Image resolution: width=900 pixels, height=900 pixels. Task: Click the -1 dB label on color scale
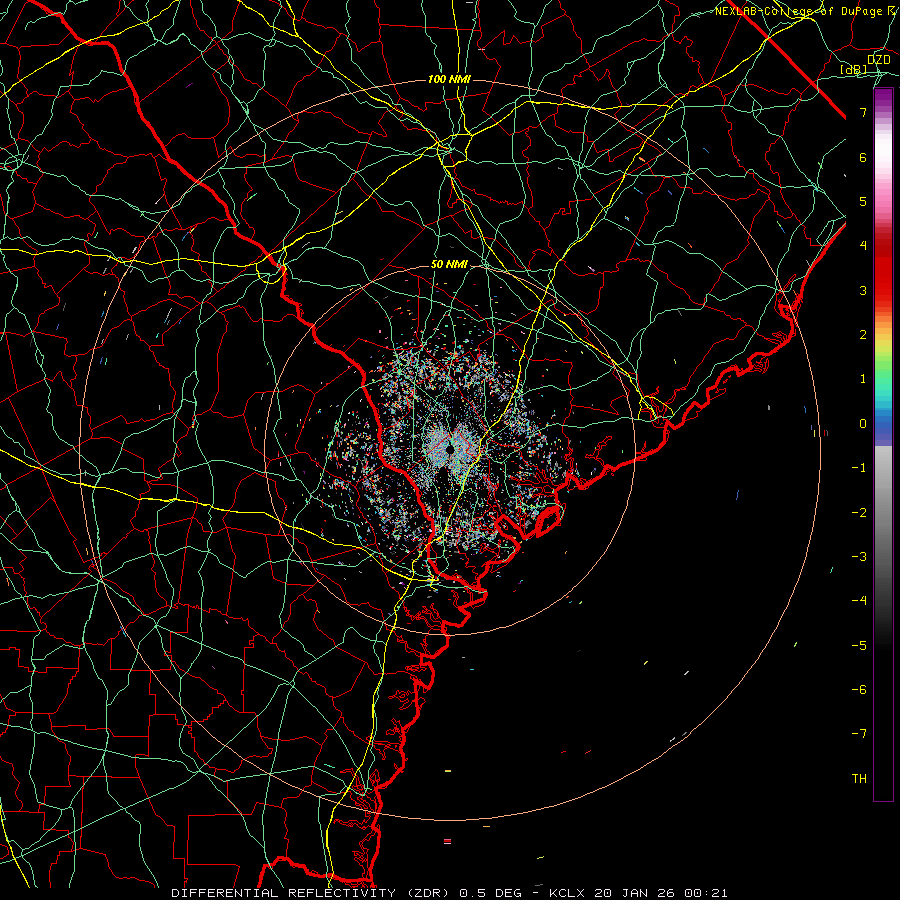(x=859, y=468)
